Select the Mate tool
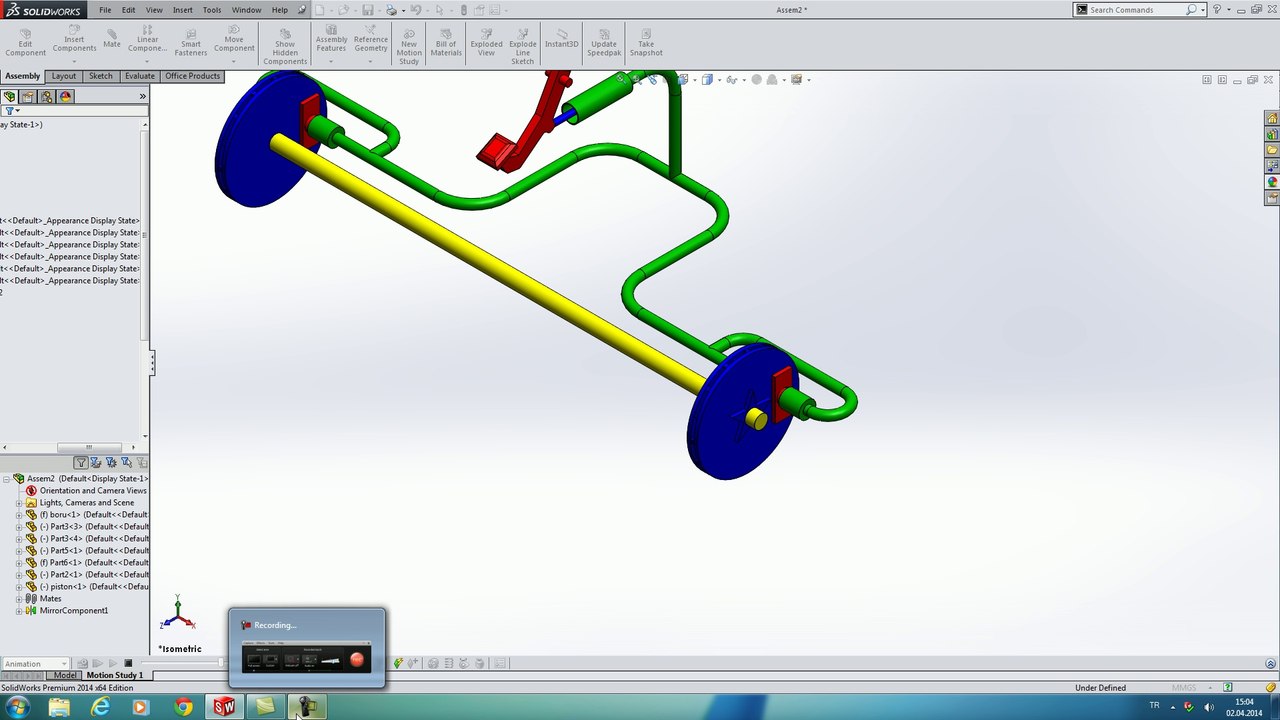This screenshot has width=1280, height=720. 111,38
